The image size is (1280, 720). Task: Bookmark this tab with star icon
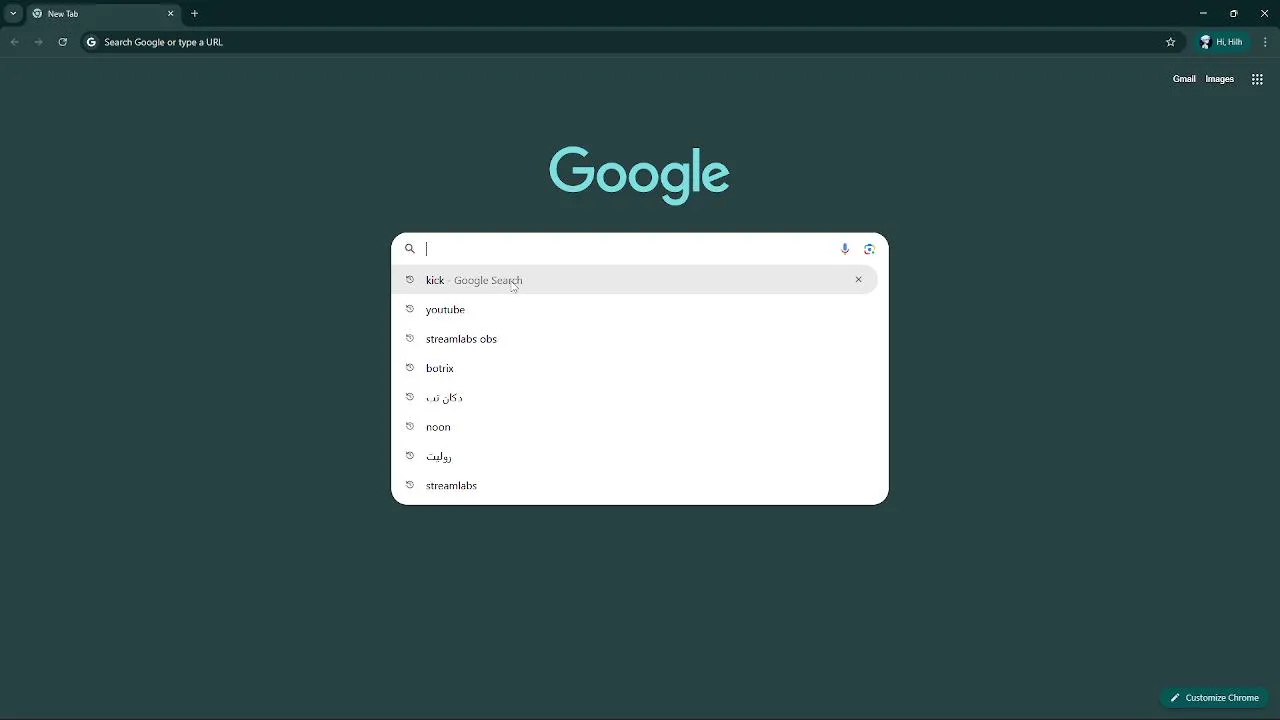(x=1170, y=42)
